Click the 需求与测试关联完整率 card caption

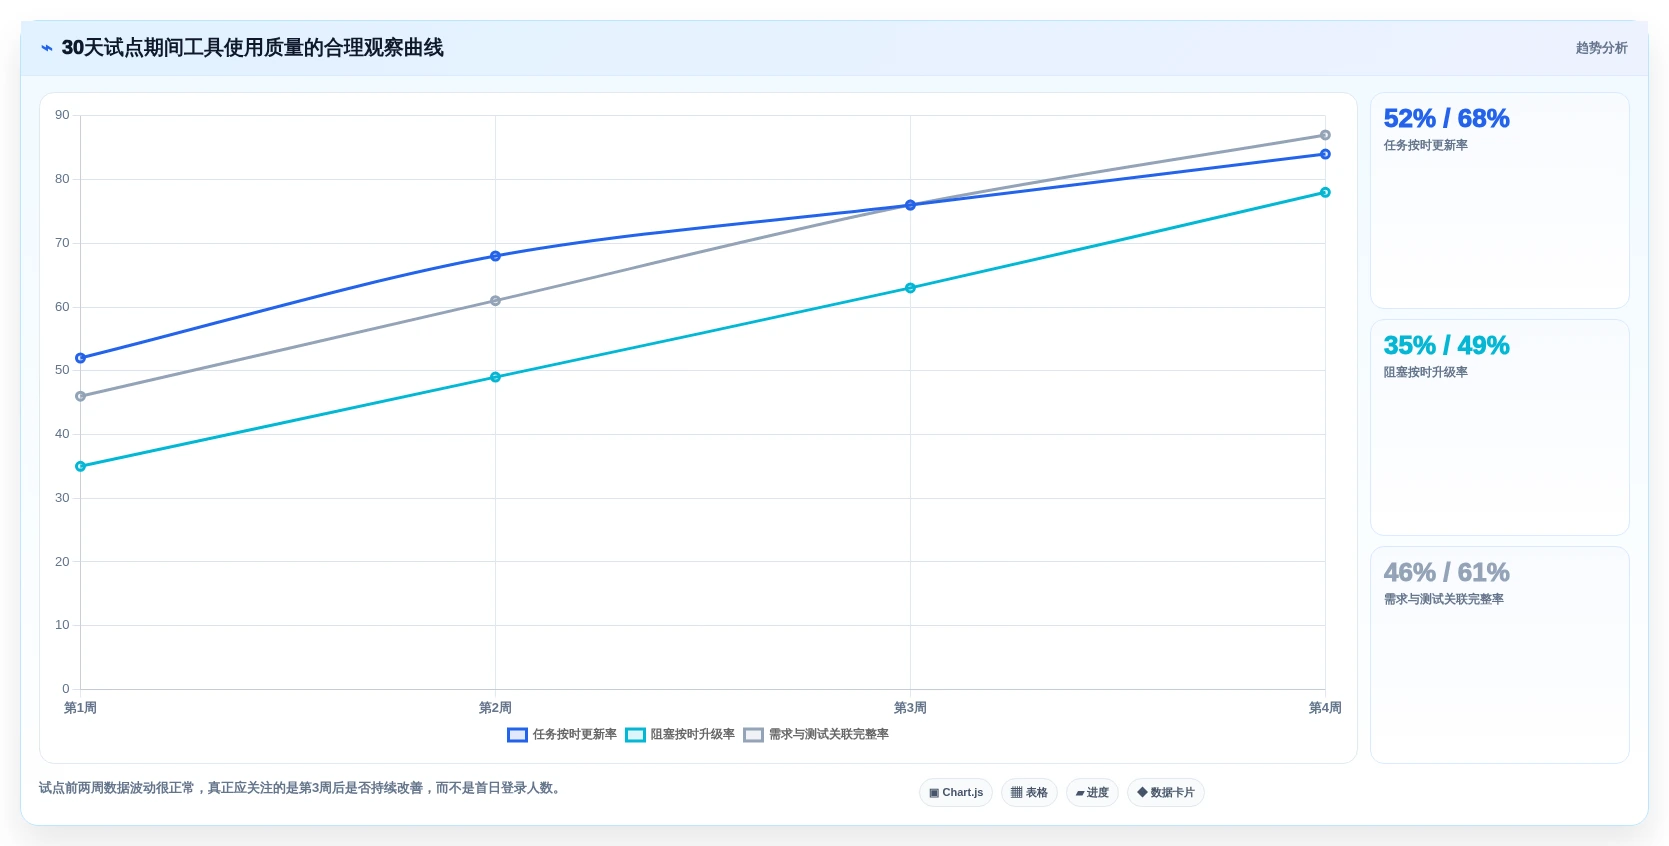pos(1443,599)
